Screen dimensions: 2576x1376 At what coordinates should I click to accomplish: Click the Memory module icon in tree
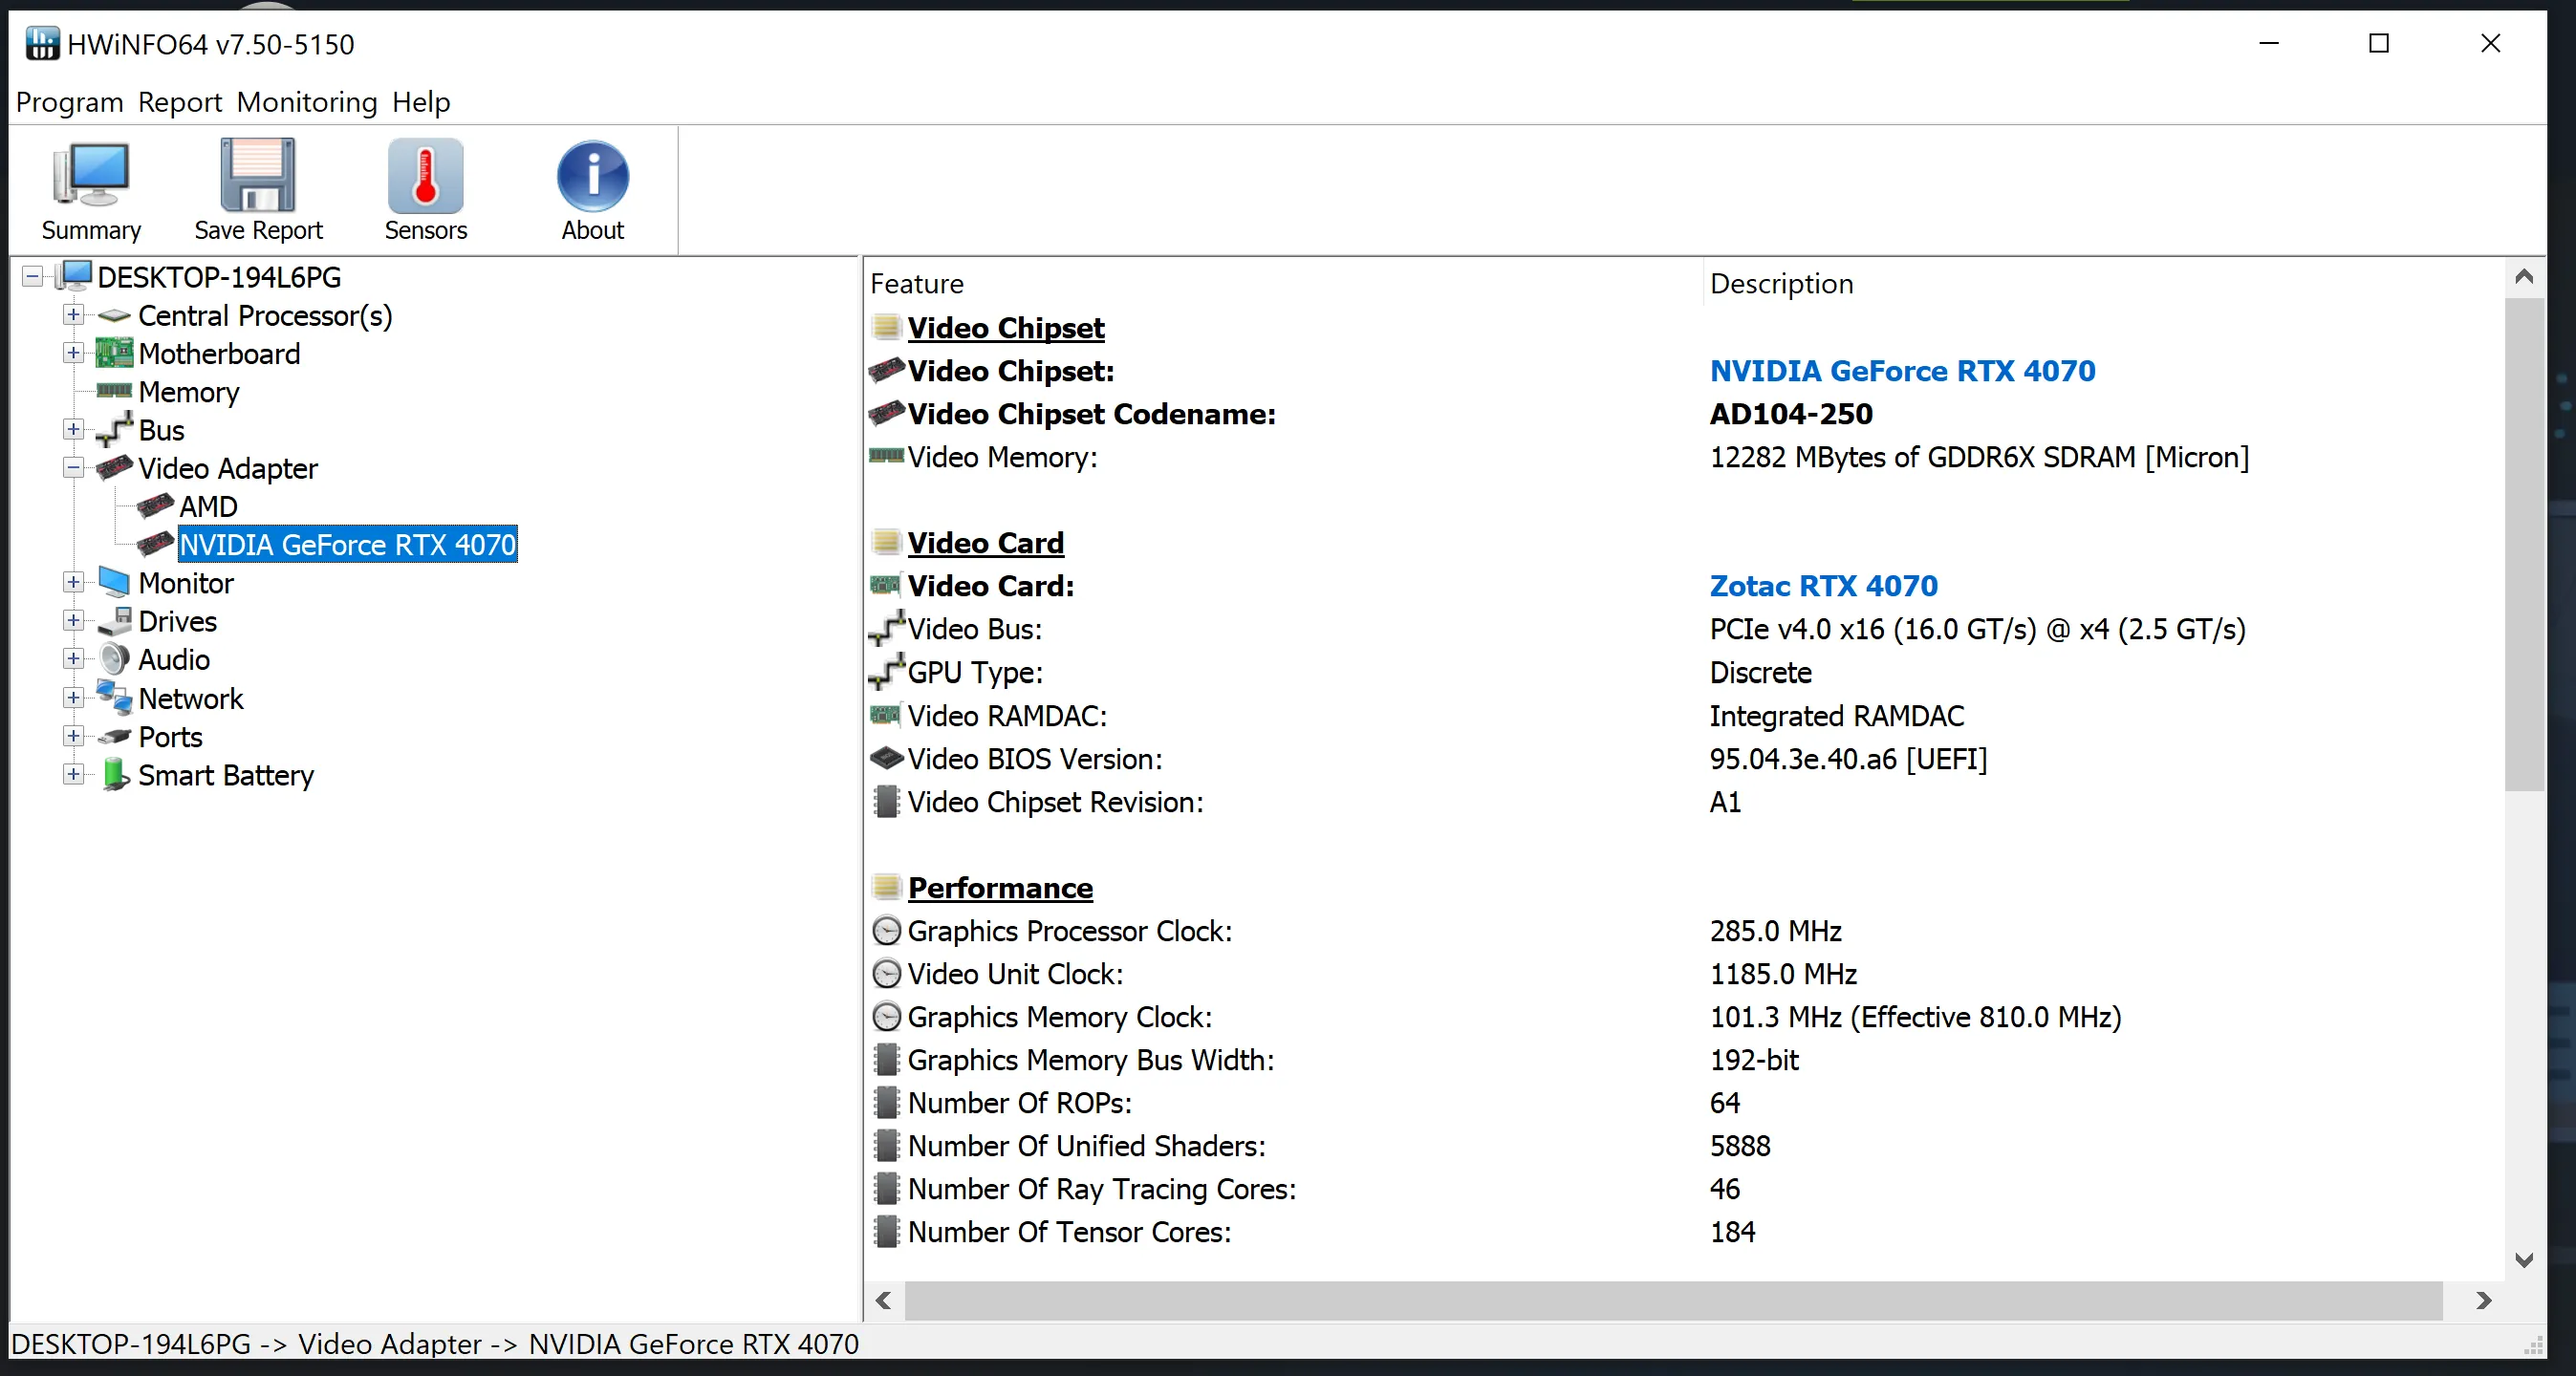(114, 391)
